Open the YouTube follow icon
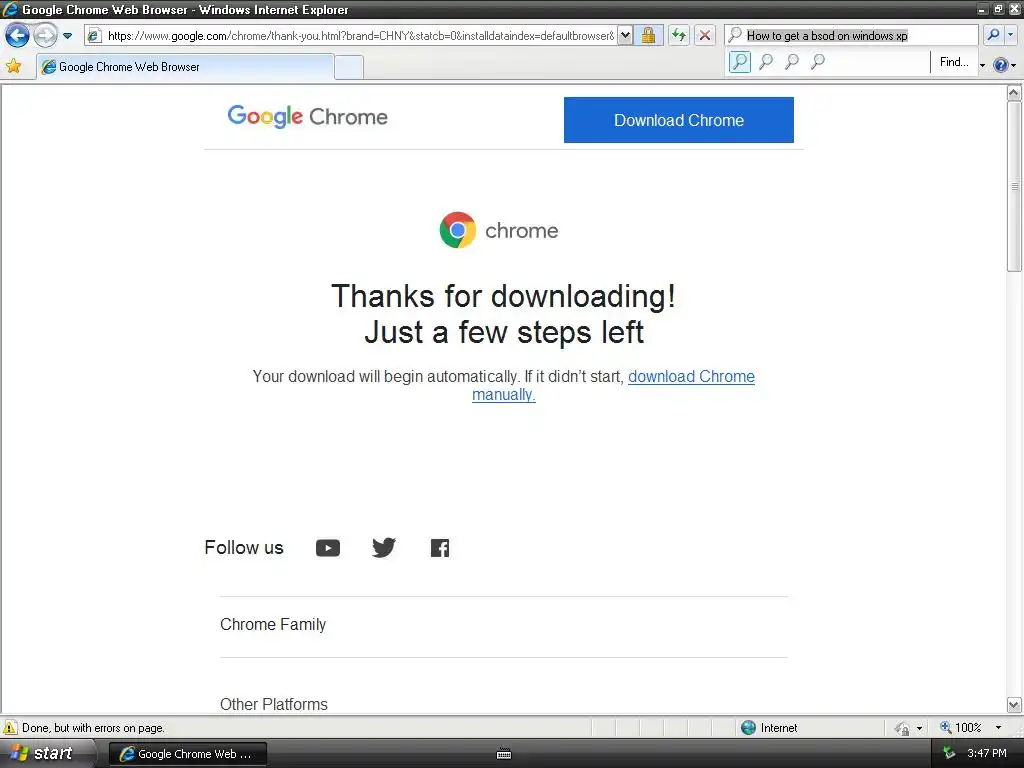 (328, 548)
